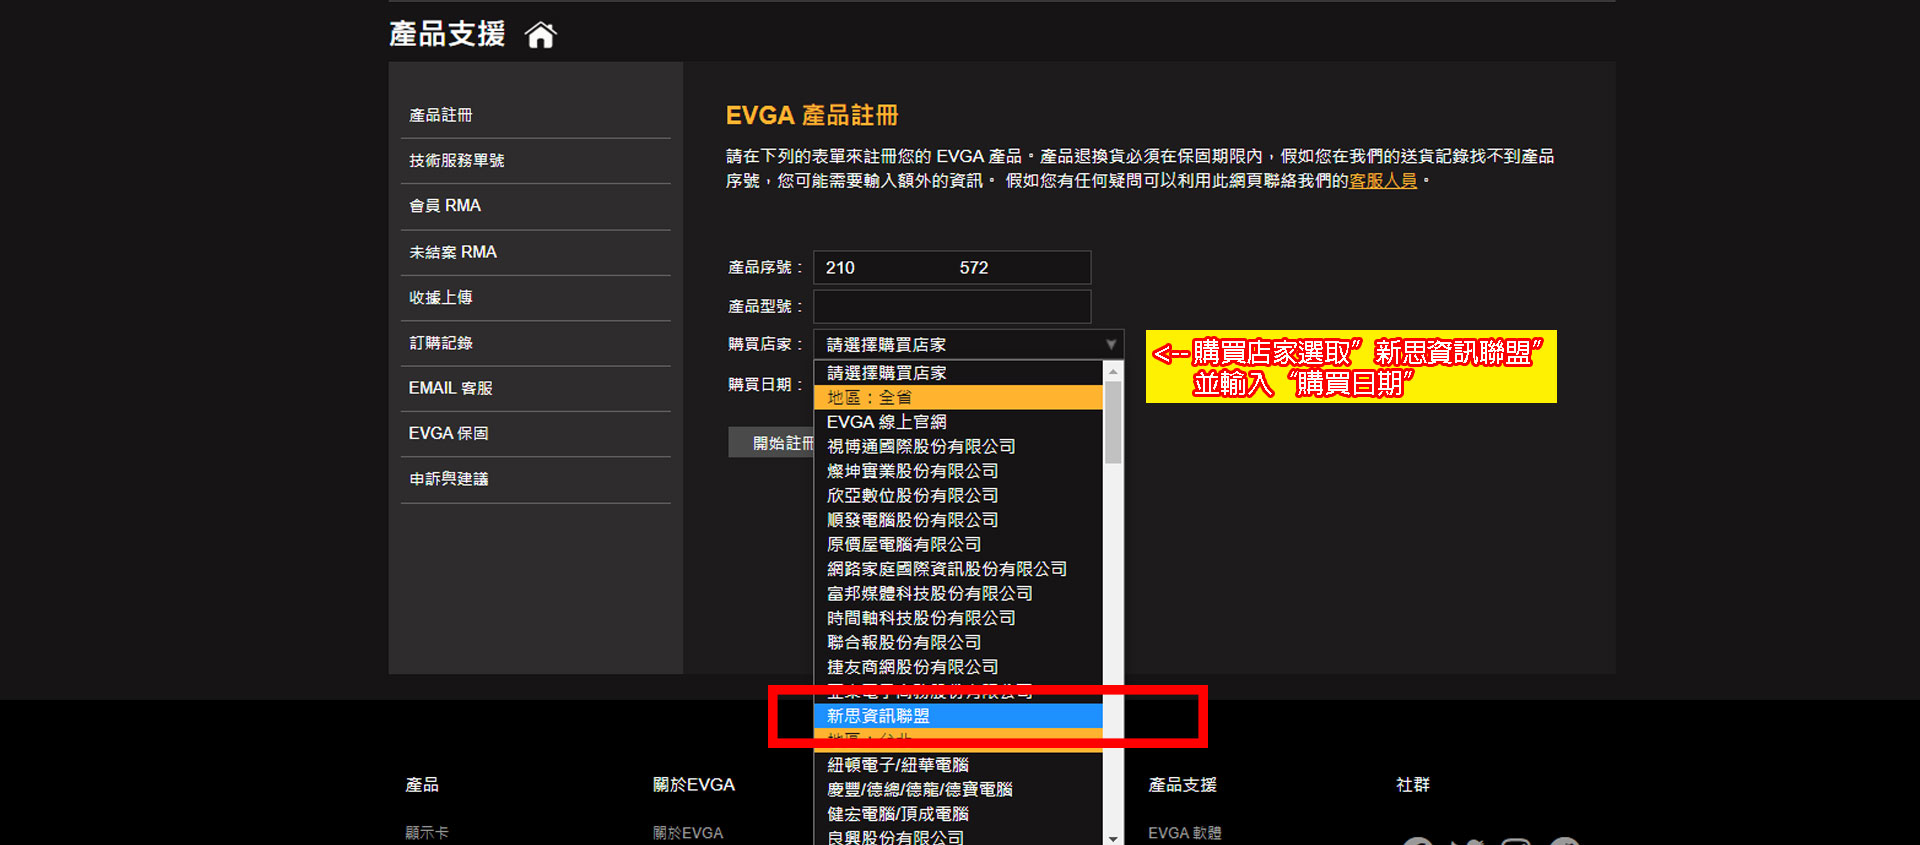Image resolution: width=1920 pixels, height=845 pixels.
Task: Select 網路家庭國際資訊股份有限公司 option
Action: tap(958, 569)
